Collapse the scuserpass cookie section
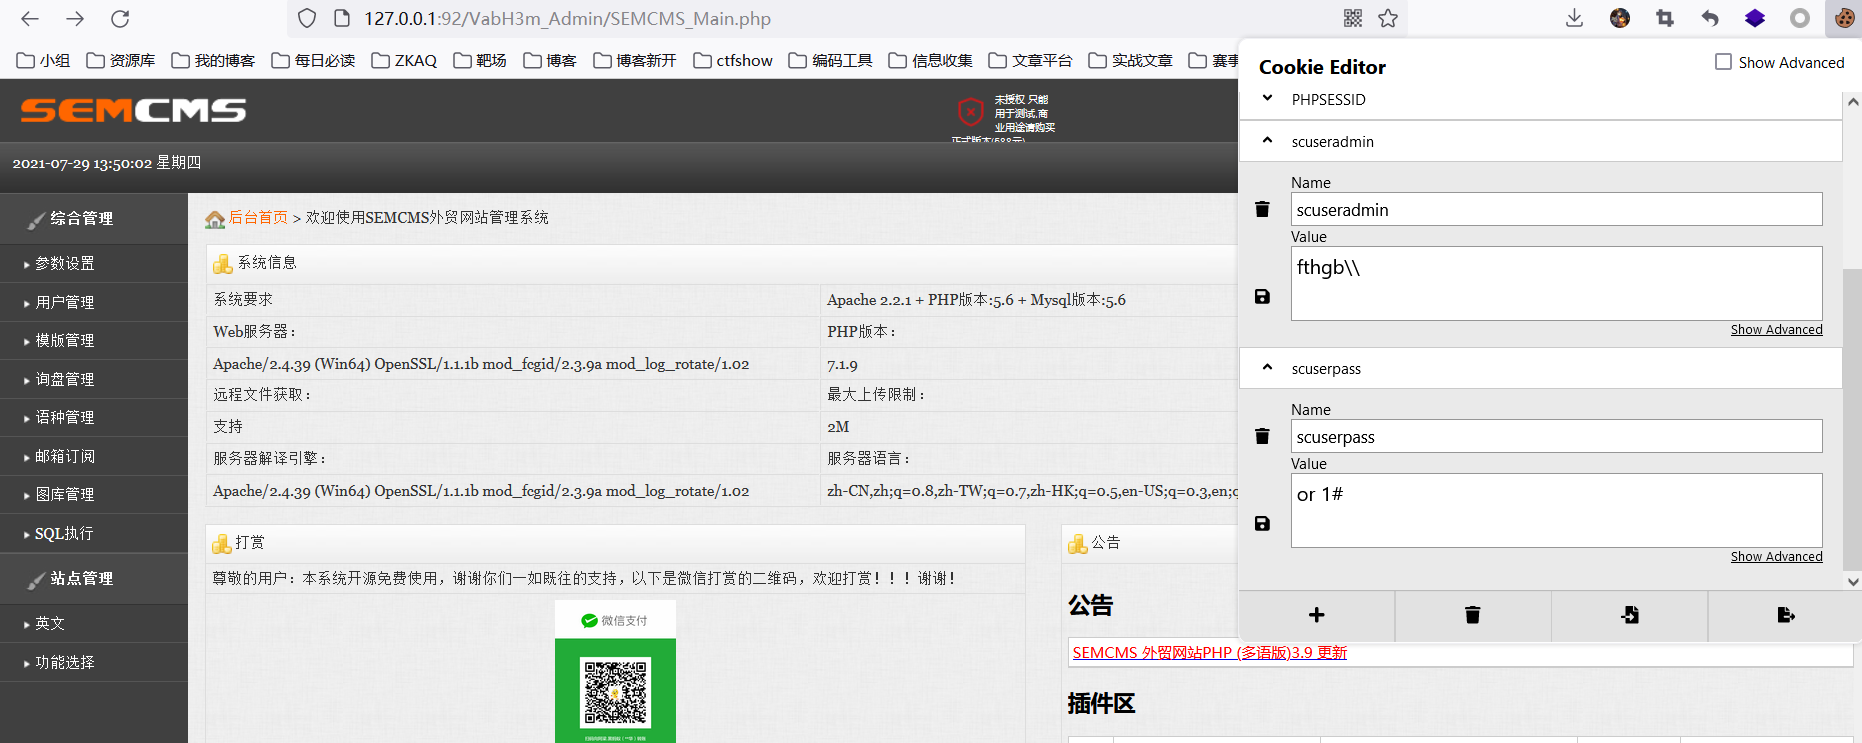This screenshot has height=743, width=1862. point(1268,368)
